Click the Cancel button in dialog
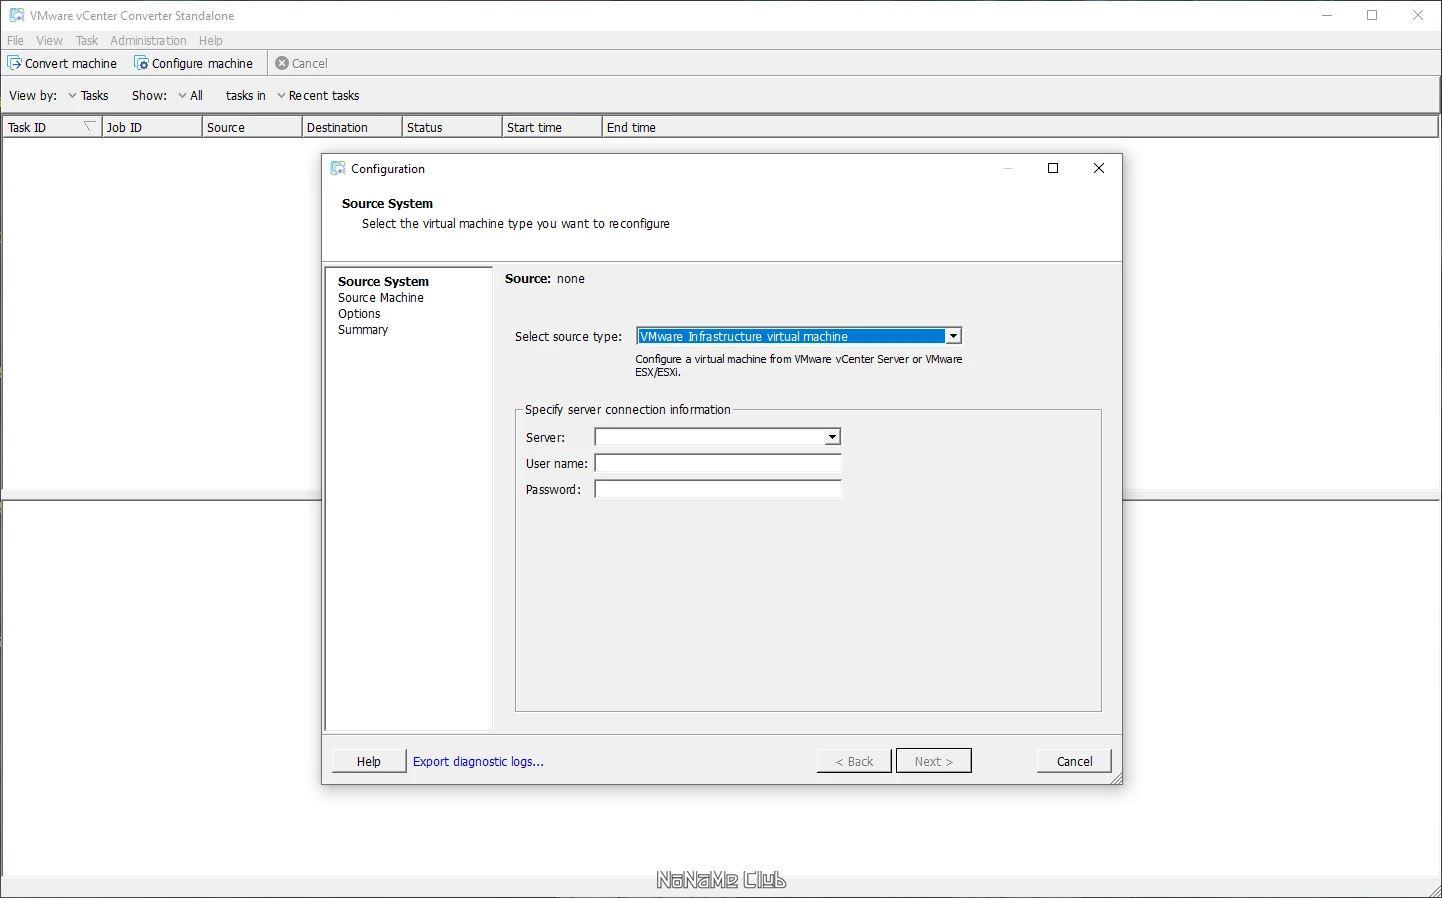Screen dimensions: 1442x898 (1074, 761)
